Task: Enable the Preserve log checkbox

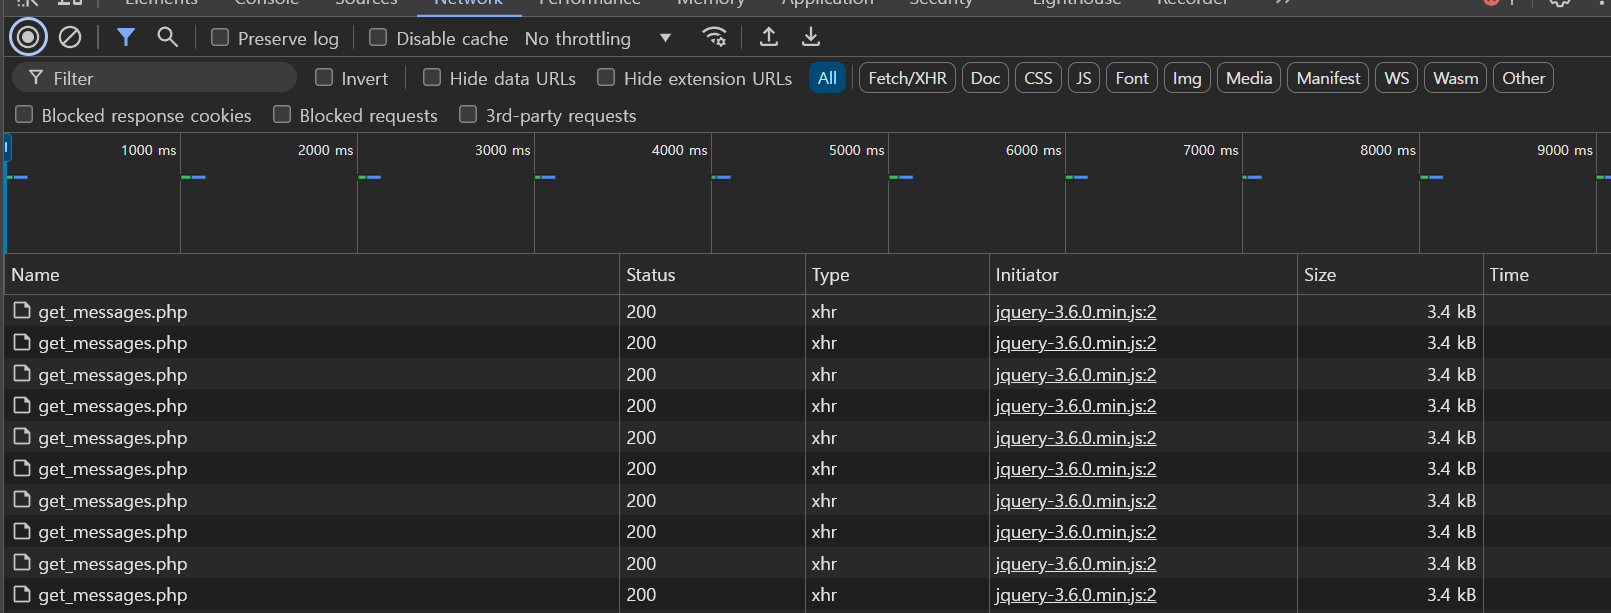Action: point(220,38)
